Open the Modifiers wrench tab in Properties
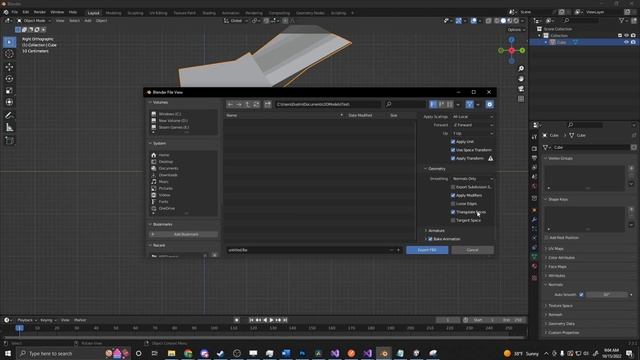Viewport: 640px width, 360px height. 534,220
